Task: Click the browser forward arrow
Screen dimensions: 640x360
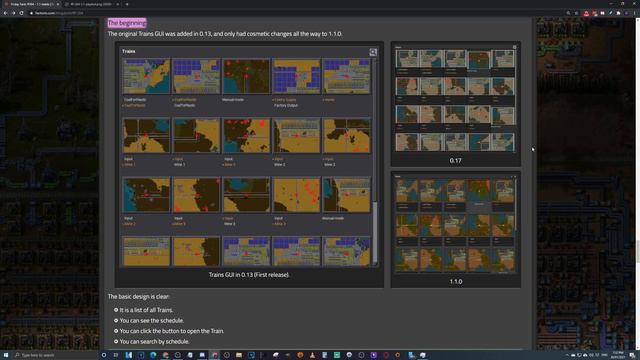Action: 13,13
